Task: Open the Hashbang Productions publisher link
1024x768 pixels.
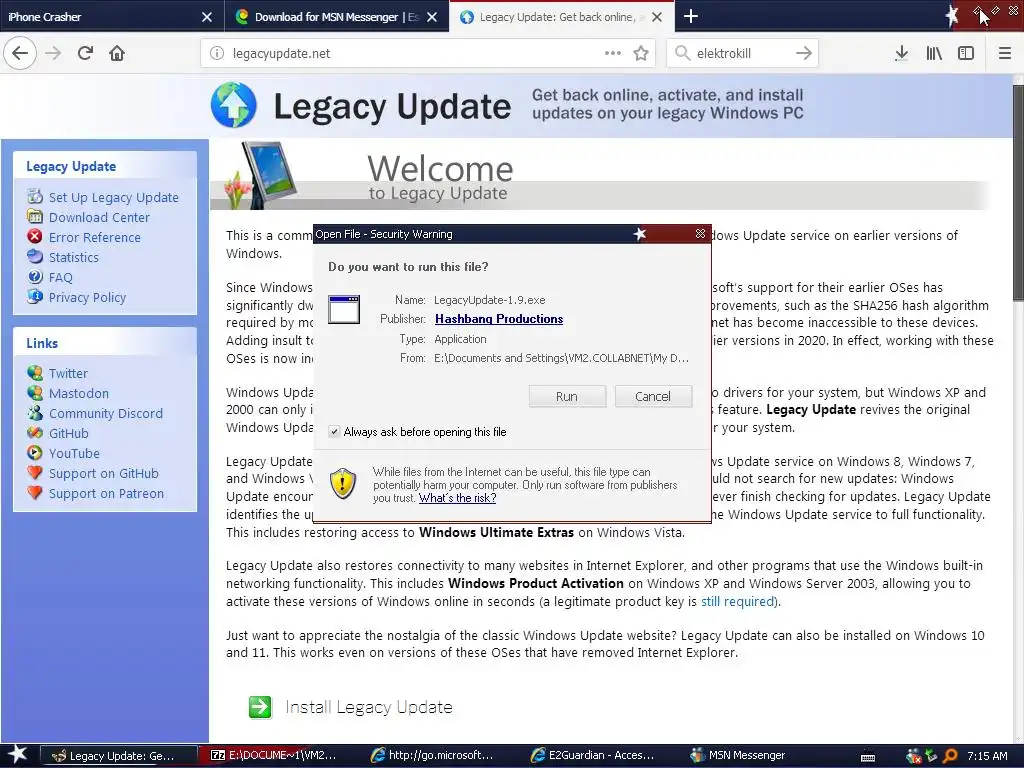Action: (499, 319)
